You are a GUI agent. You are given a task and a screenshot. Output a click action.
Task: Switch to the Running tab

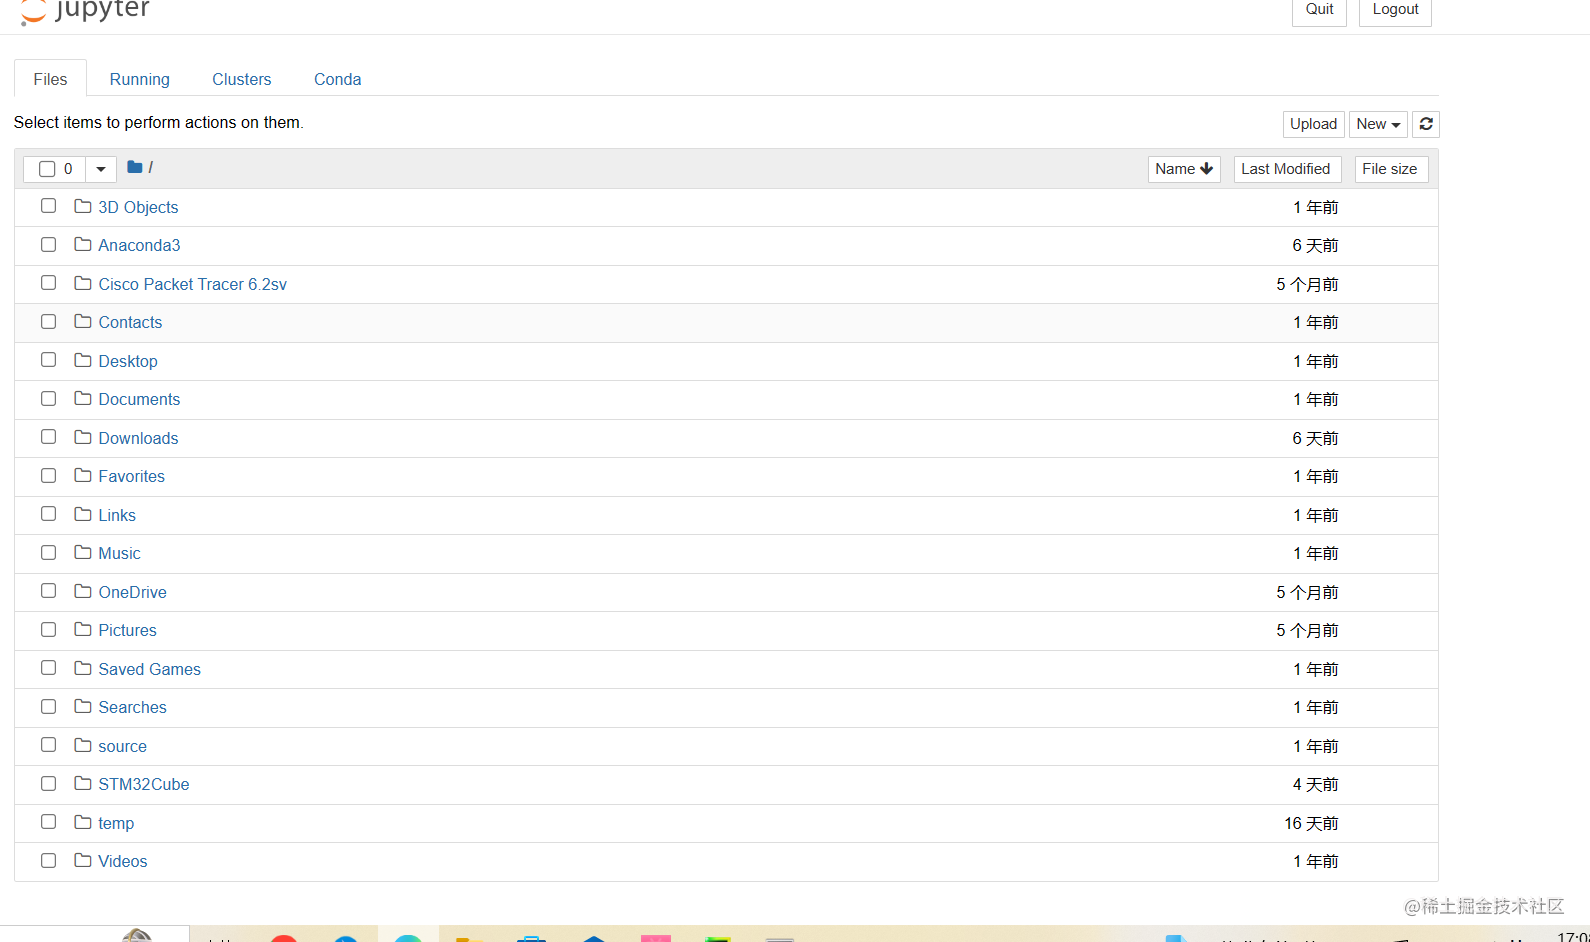coord(140,79)
